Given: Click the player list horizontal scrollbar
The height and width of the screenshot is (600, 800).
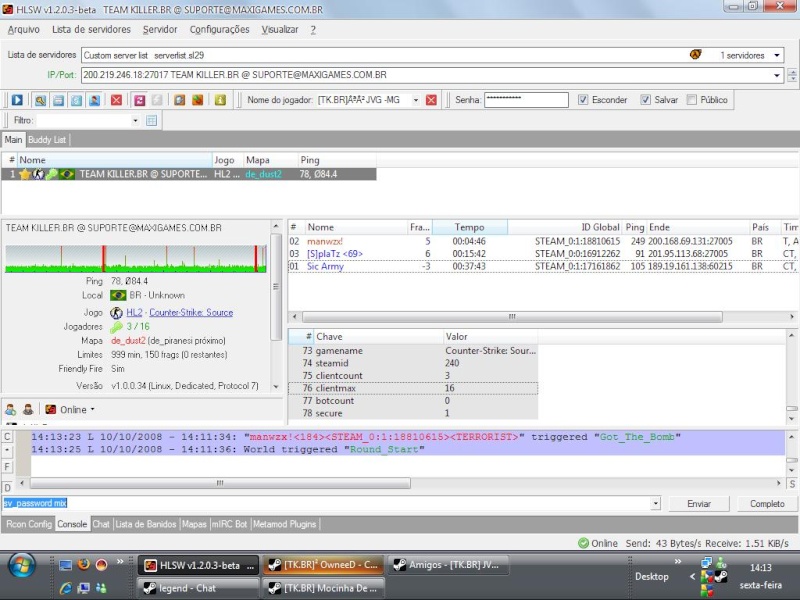Looking at the screenshot, I should [x=512, y=317].
